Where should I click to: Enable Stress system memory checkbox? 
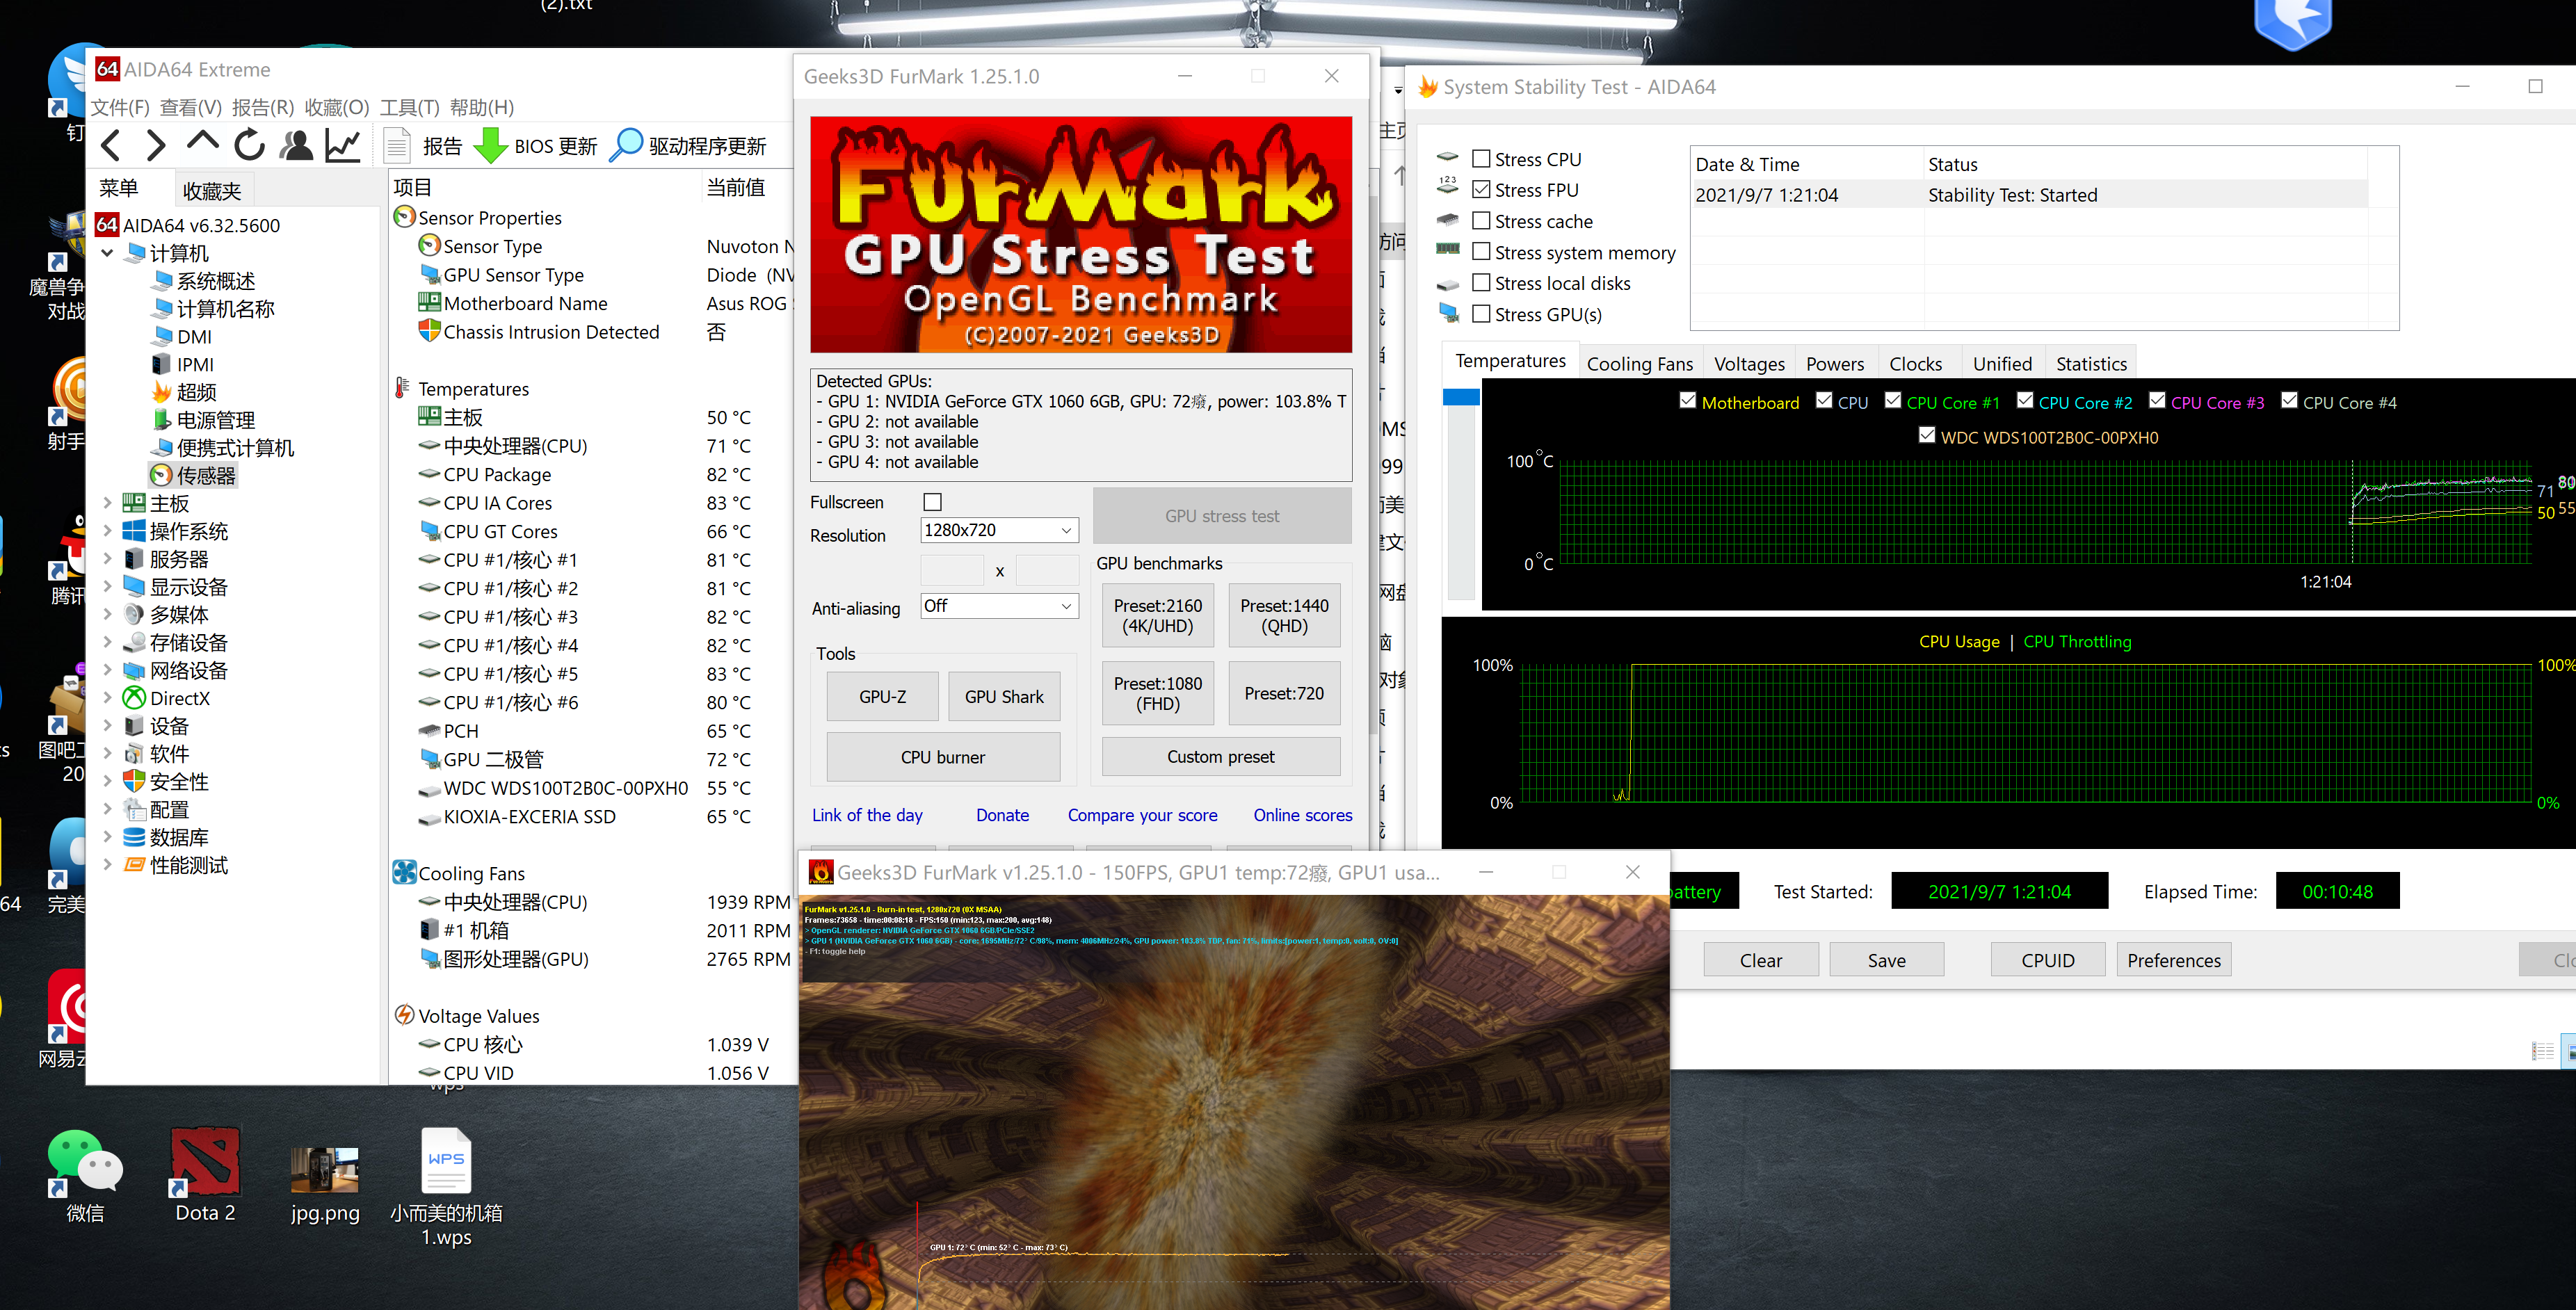[x=1481, y=252]
